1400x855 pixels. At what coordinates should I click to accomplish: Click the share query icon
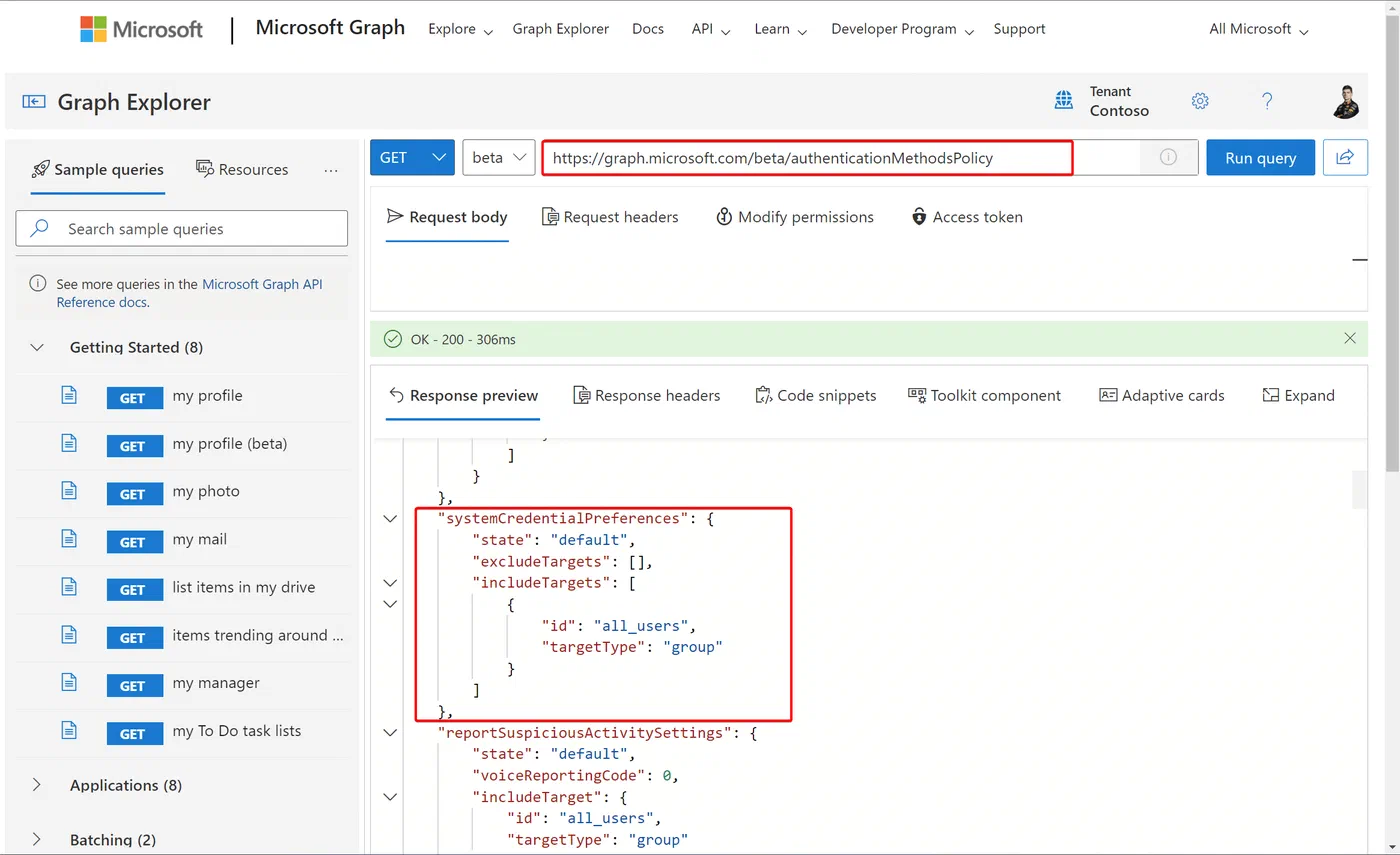click(1345, 157)
